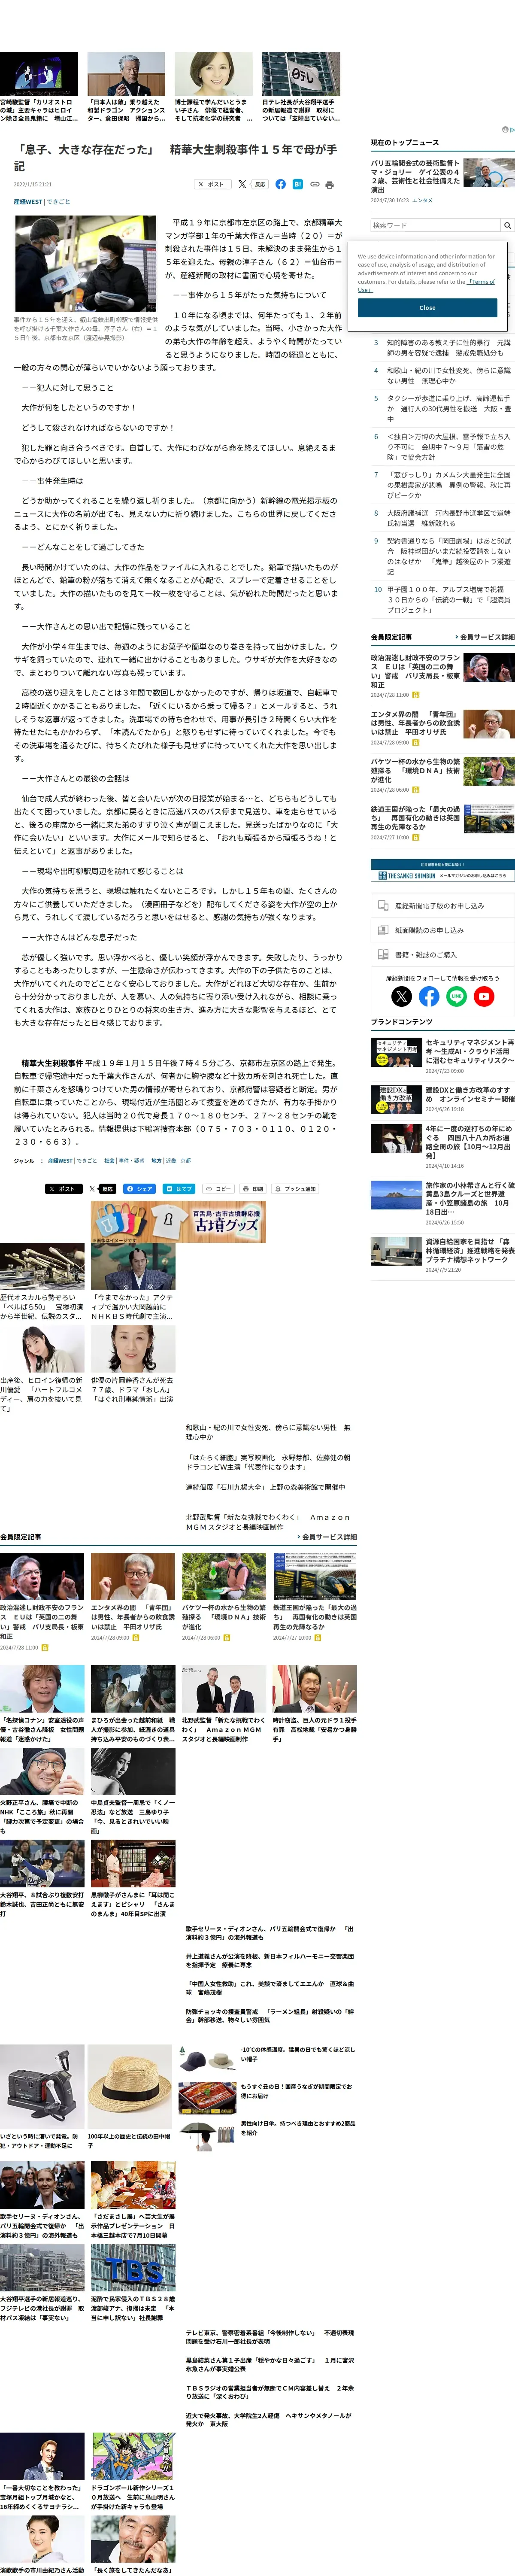Image resolution: width=515 pixels, height=2576 pixels.
Task: Click the コピー button below article
Action: (218, 1189)
